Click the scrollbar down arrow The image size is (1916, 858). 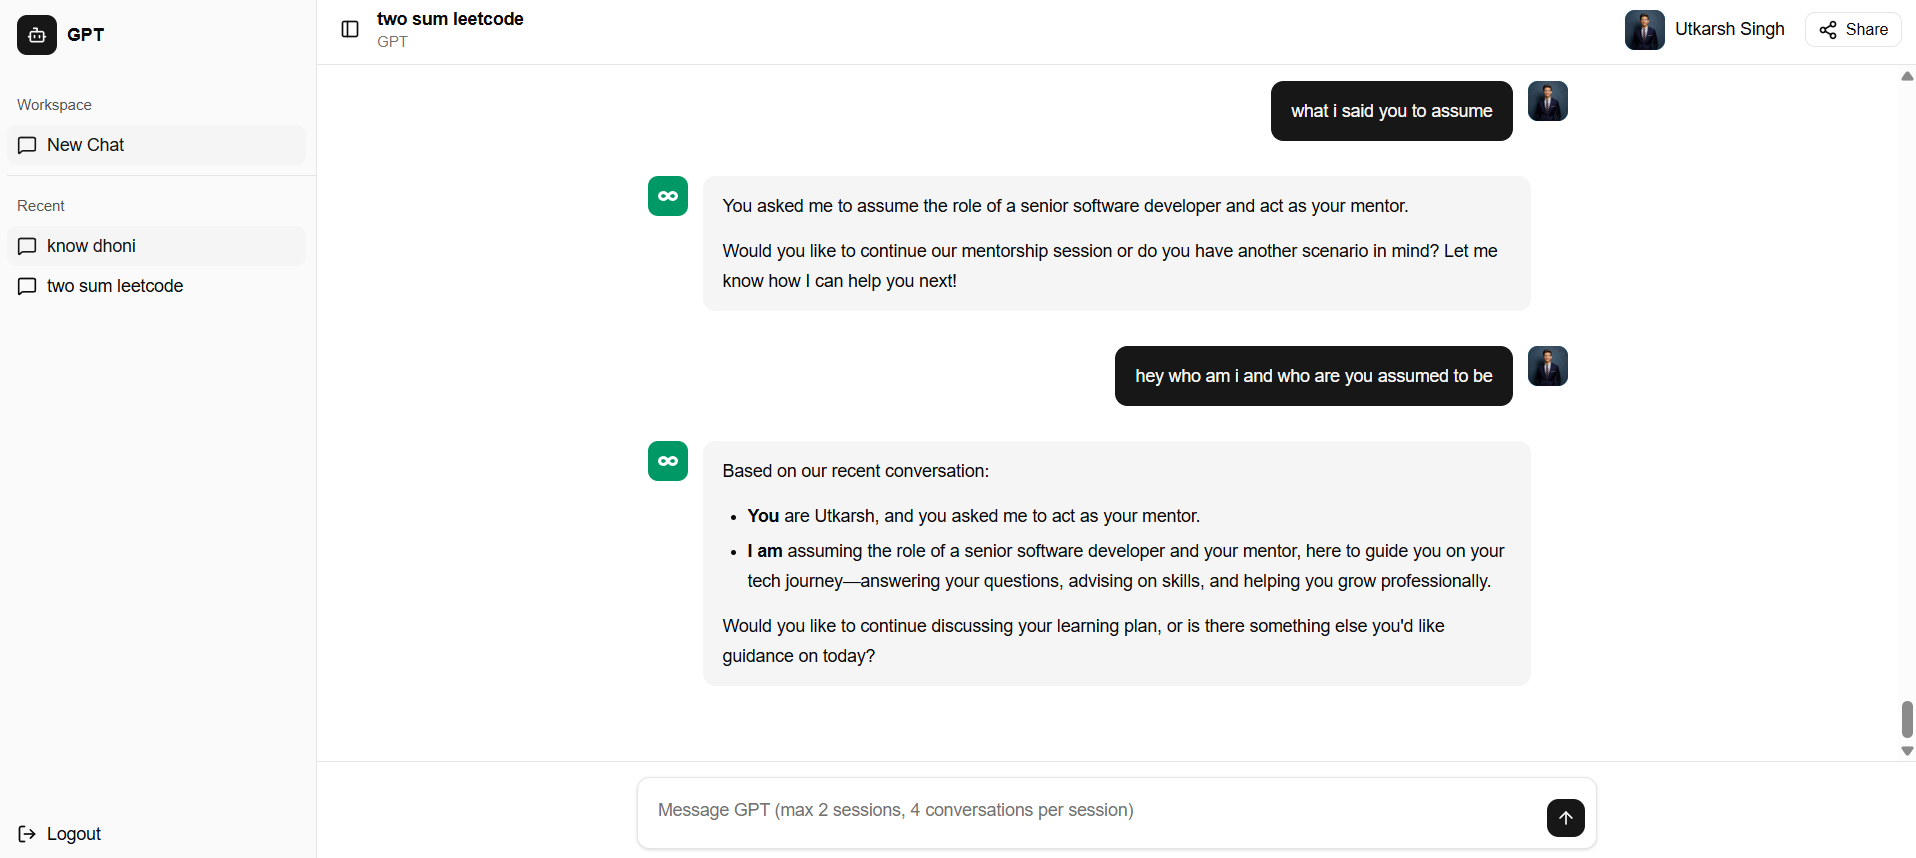1907,751
